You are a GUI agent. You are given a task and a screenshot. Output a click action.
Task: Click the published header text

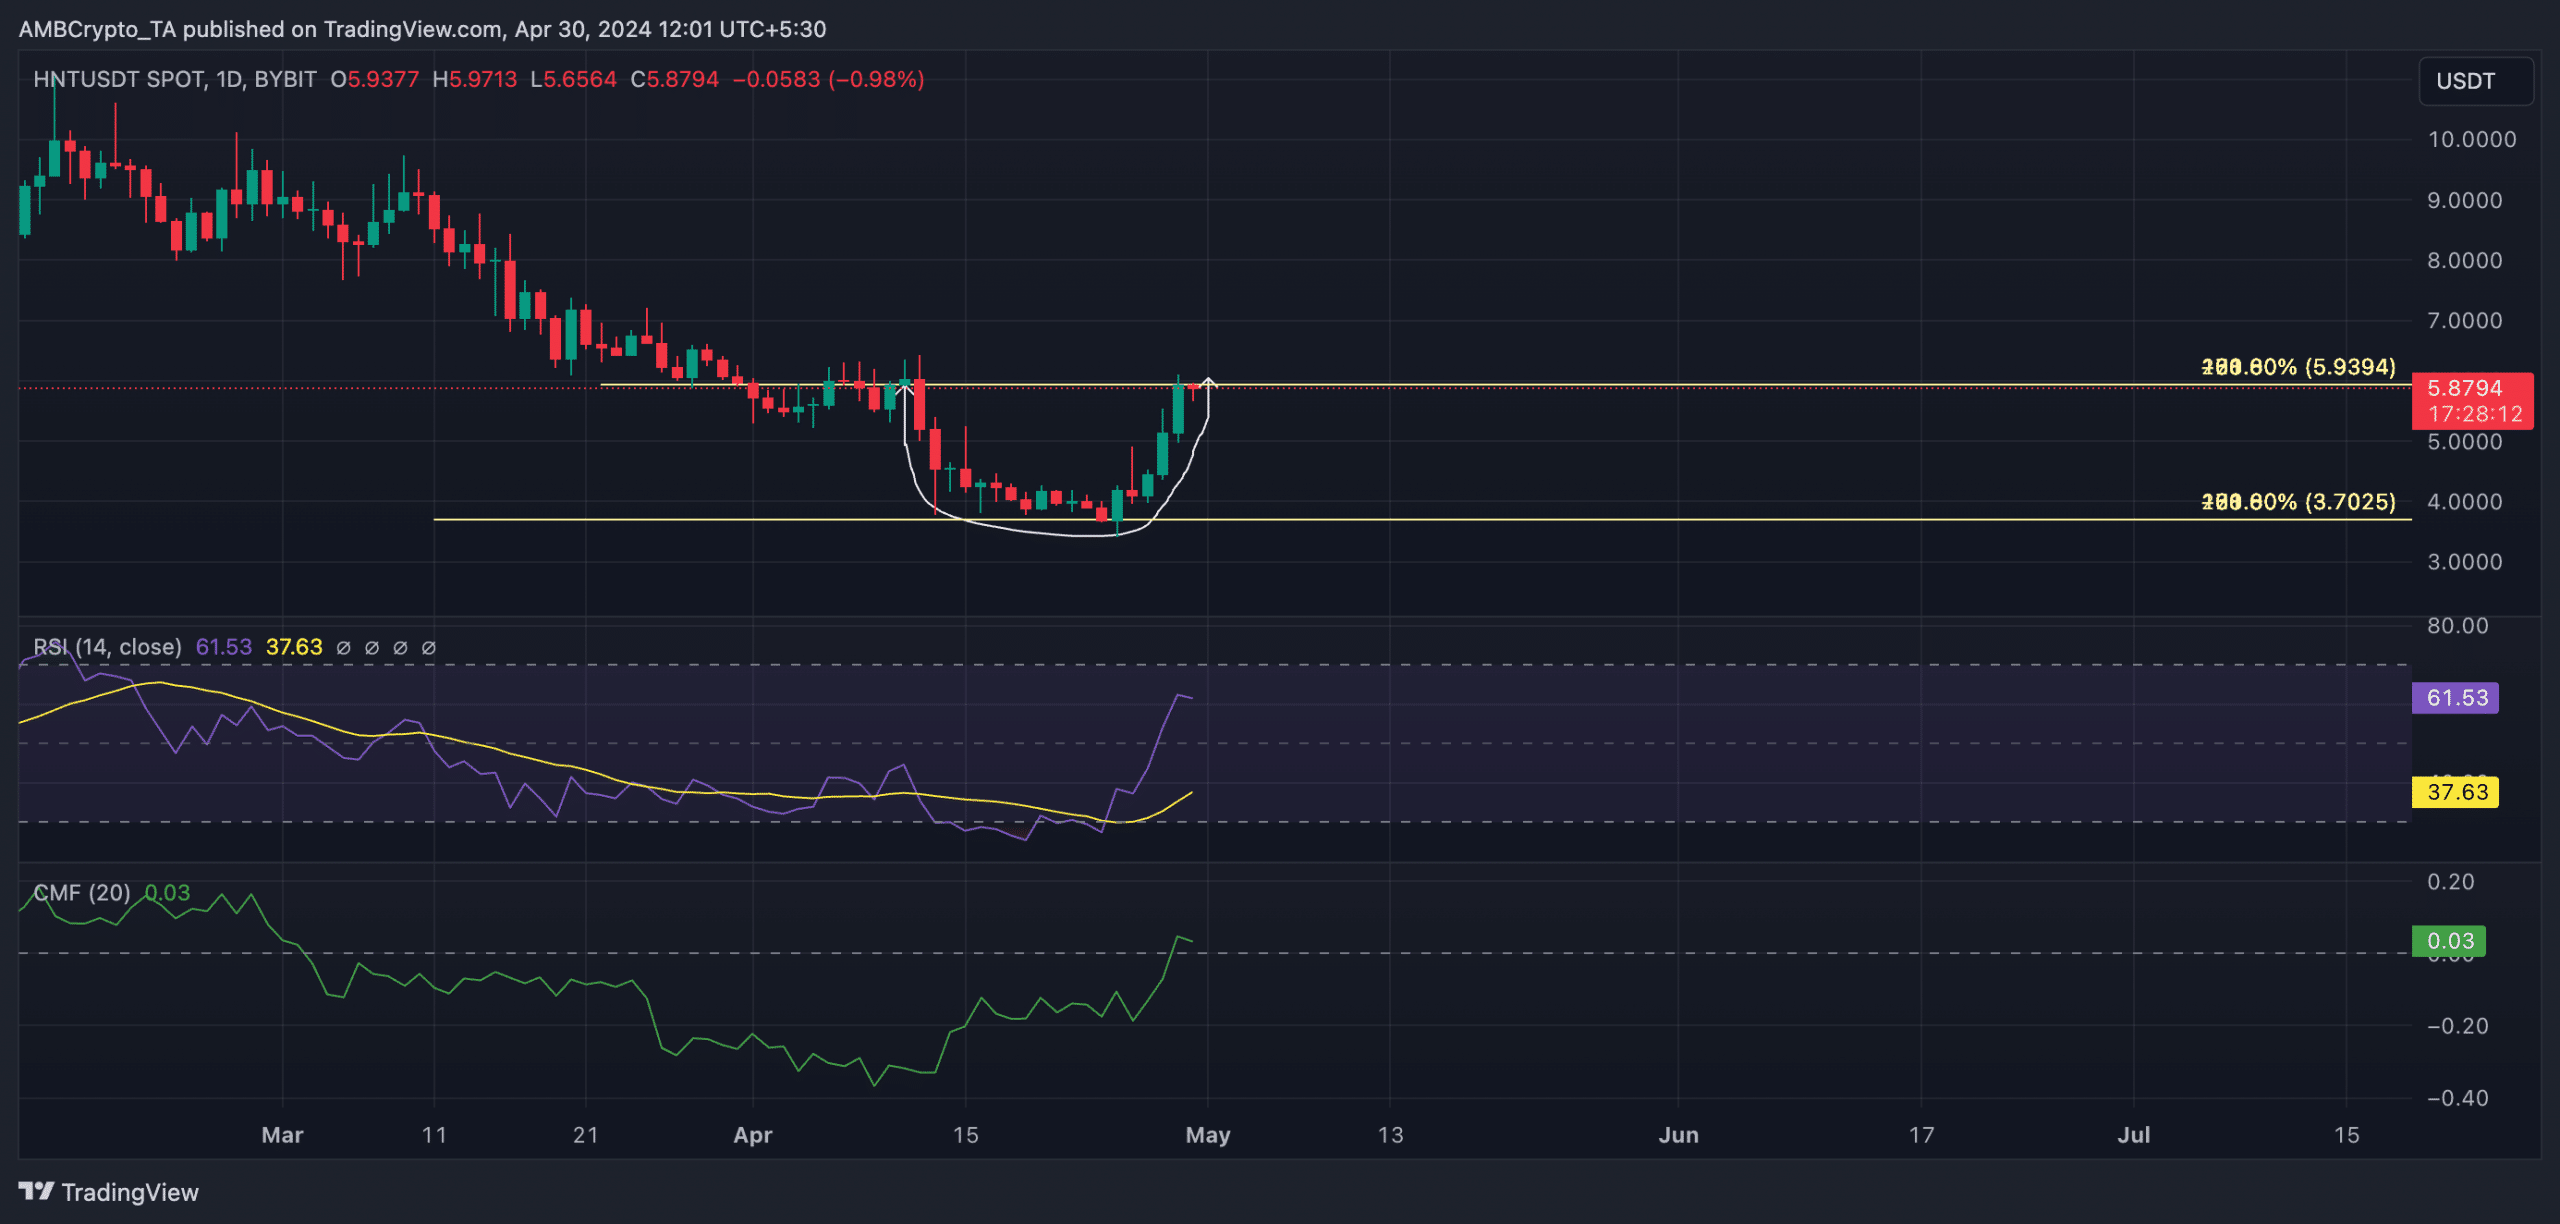click(x=423, y=29)
